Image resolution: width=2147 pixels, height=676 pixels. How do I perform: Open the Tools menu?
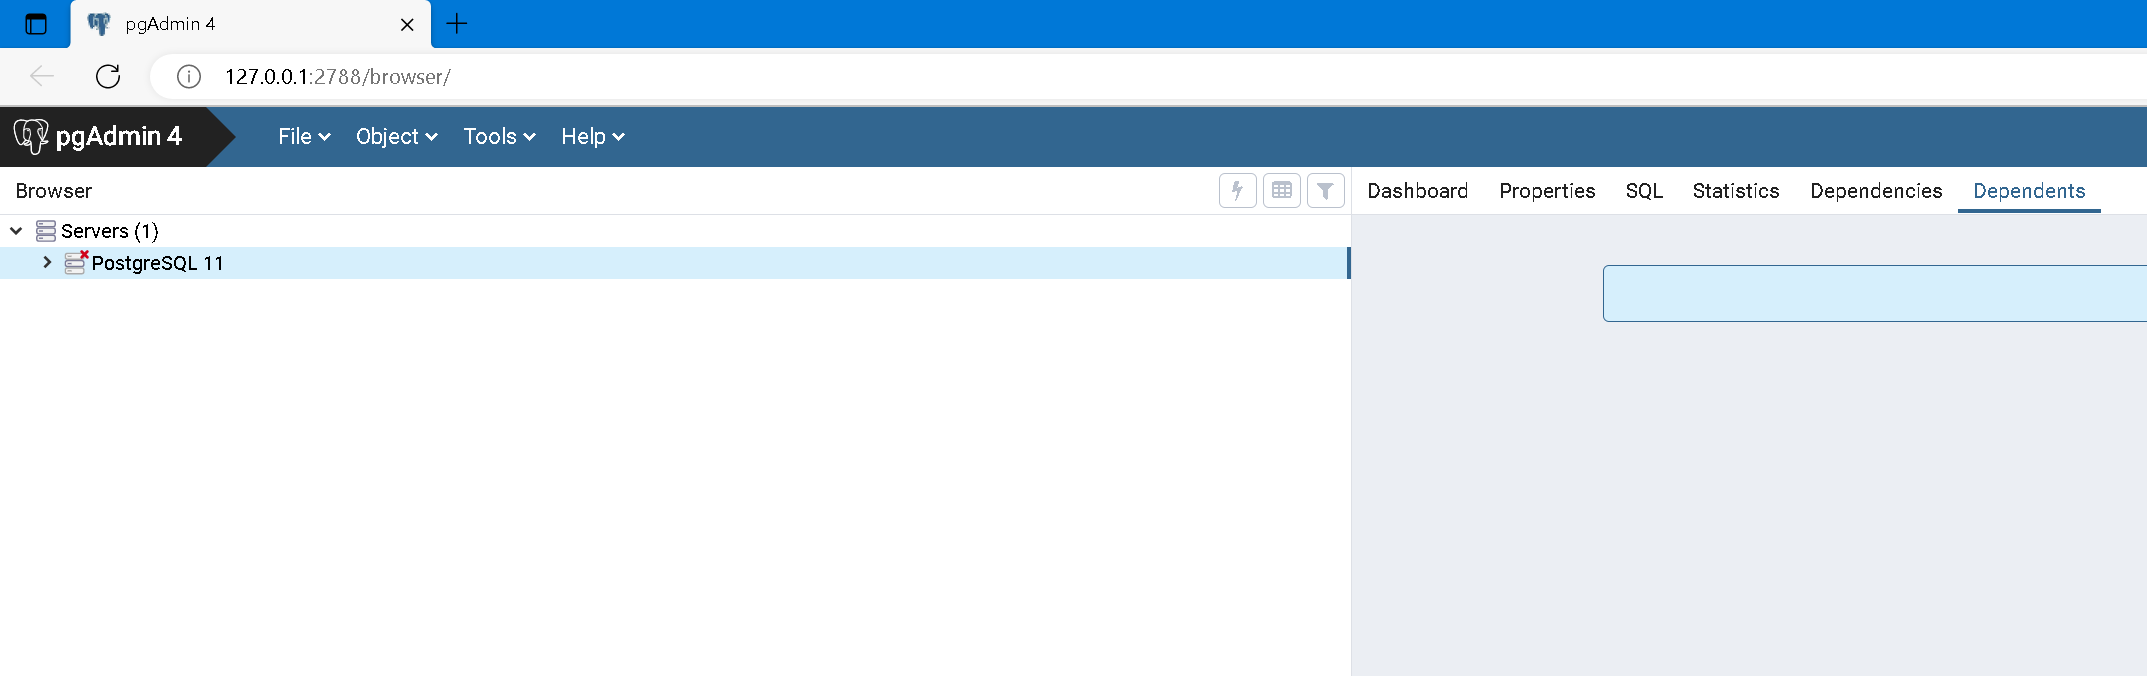(499, 136)
